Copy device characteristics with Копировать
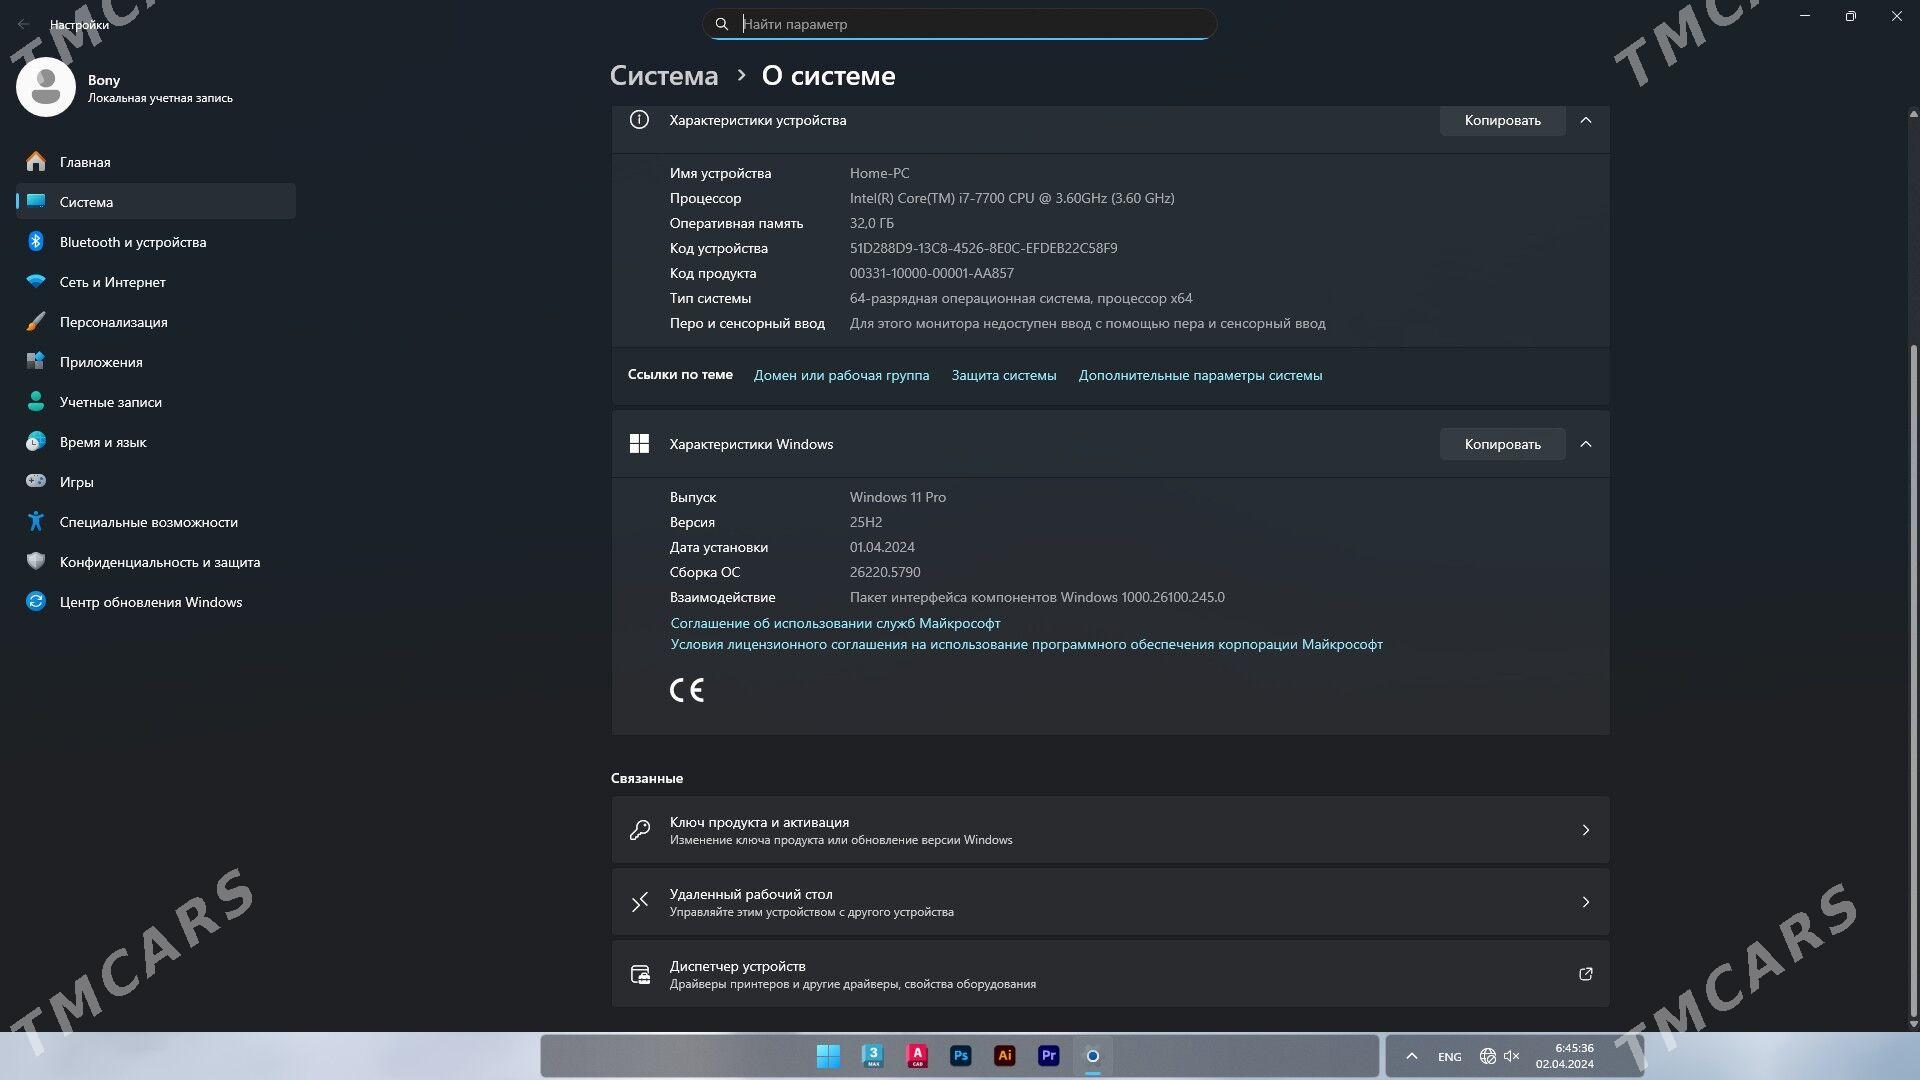1920x1080 pixels. click(1502, 120)
